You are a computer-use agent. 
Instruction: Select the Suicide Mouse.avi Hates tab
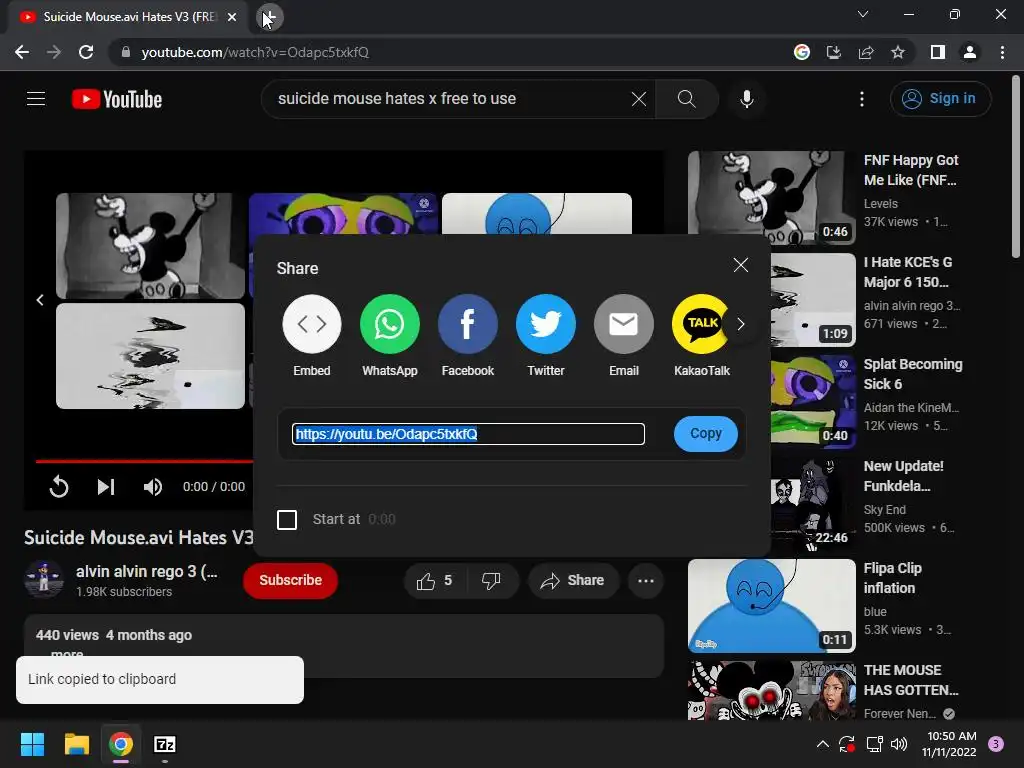(x=127, y=17)
